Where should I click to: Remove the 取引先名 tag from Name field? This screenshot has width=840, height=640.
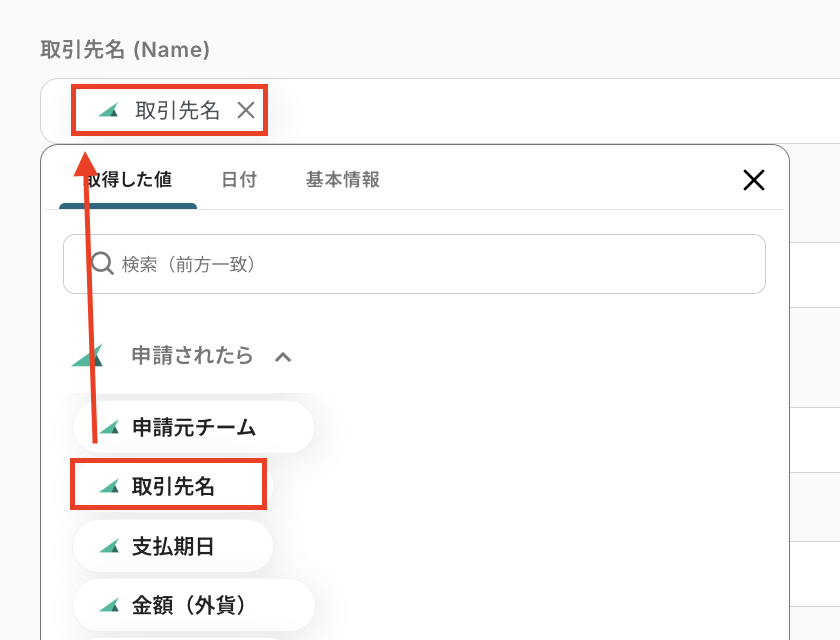click(x=246, y=111)
